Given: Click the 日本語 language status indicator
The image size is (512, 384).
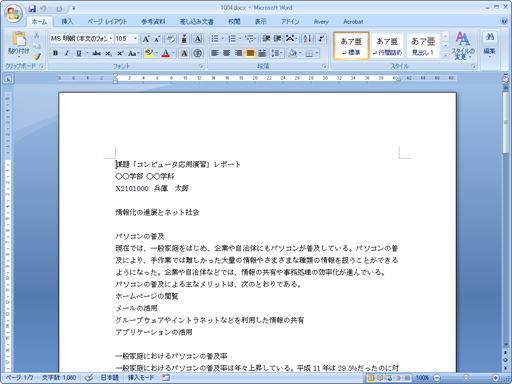Looking at the screenshot, I should (x=110, y=378).
